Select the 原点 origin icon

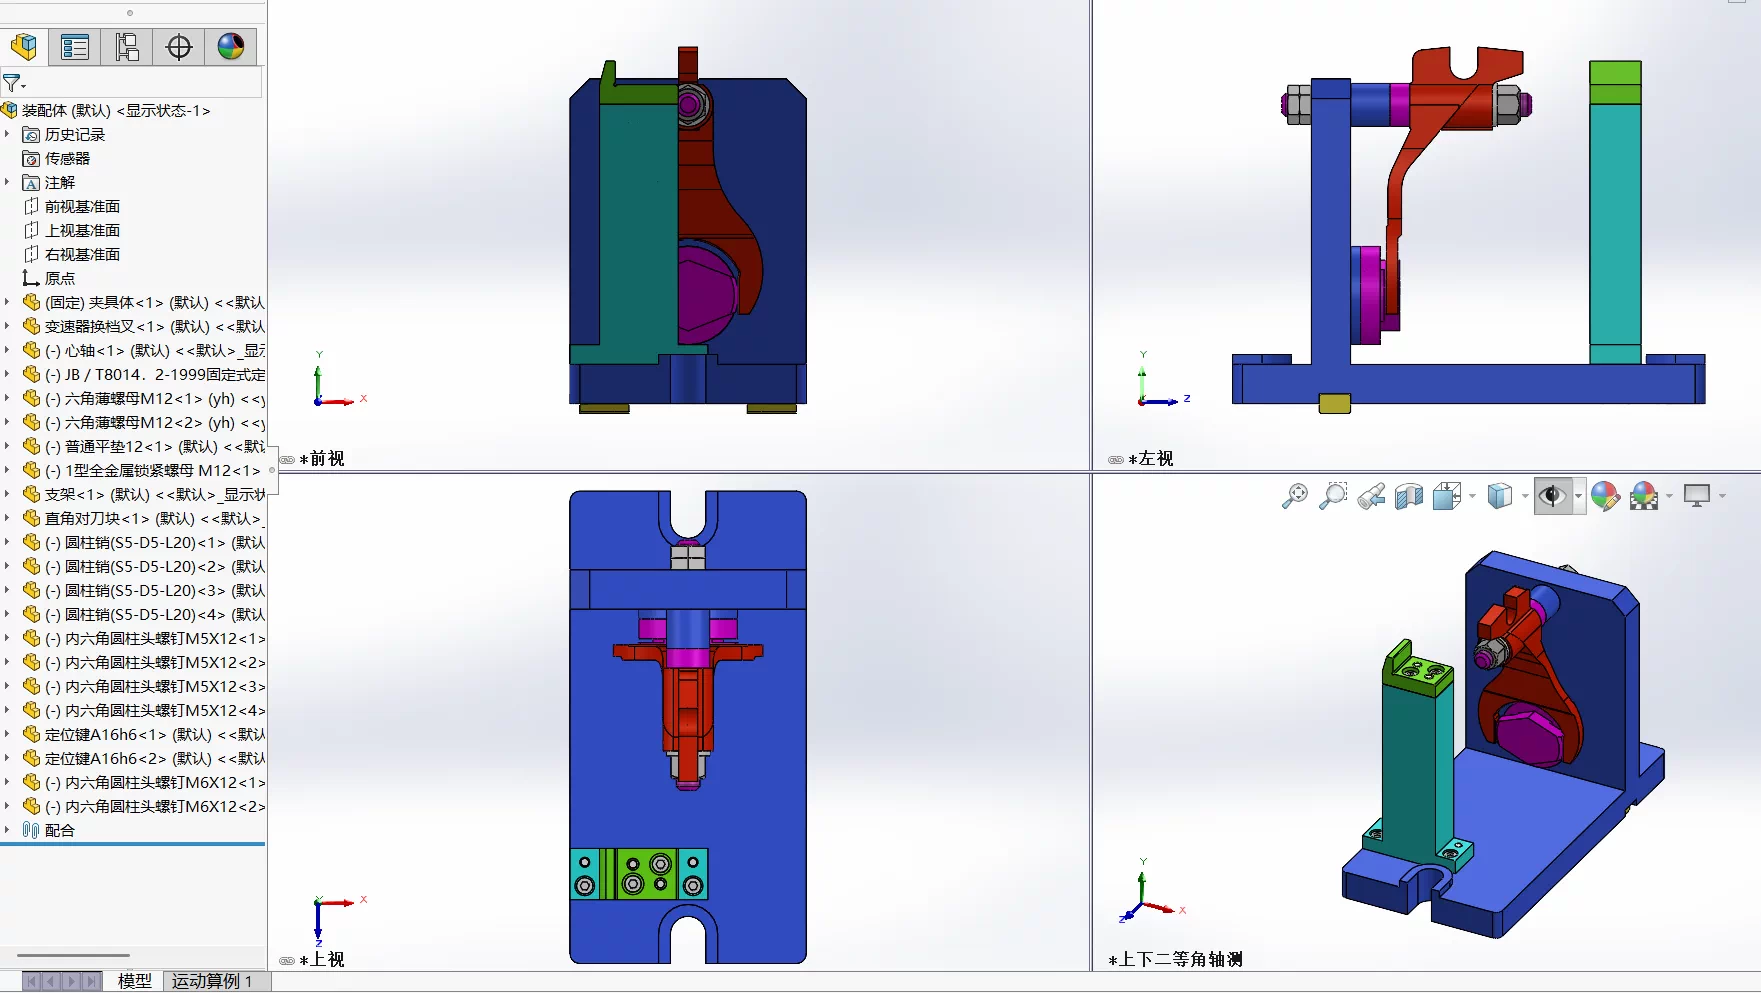tap(31, 279)
